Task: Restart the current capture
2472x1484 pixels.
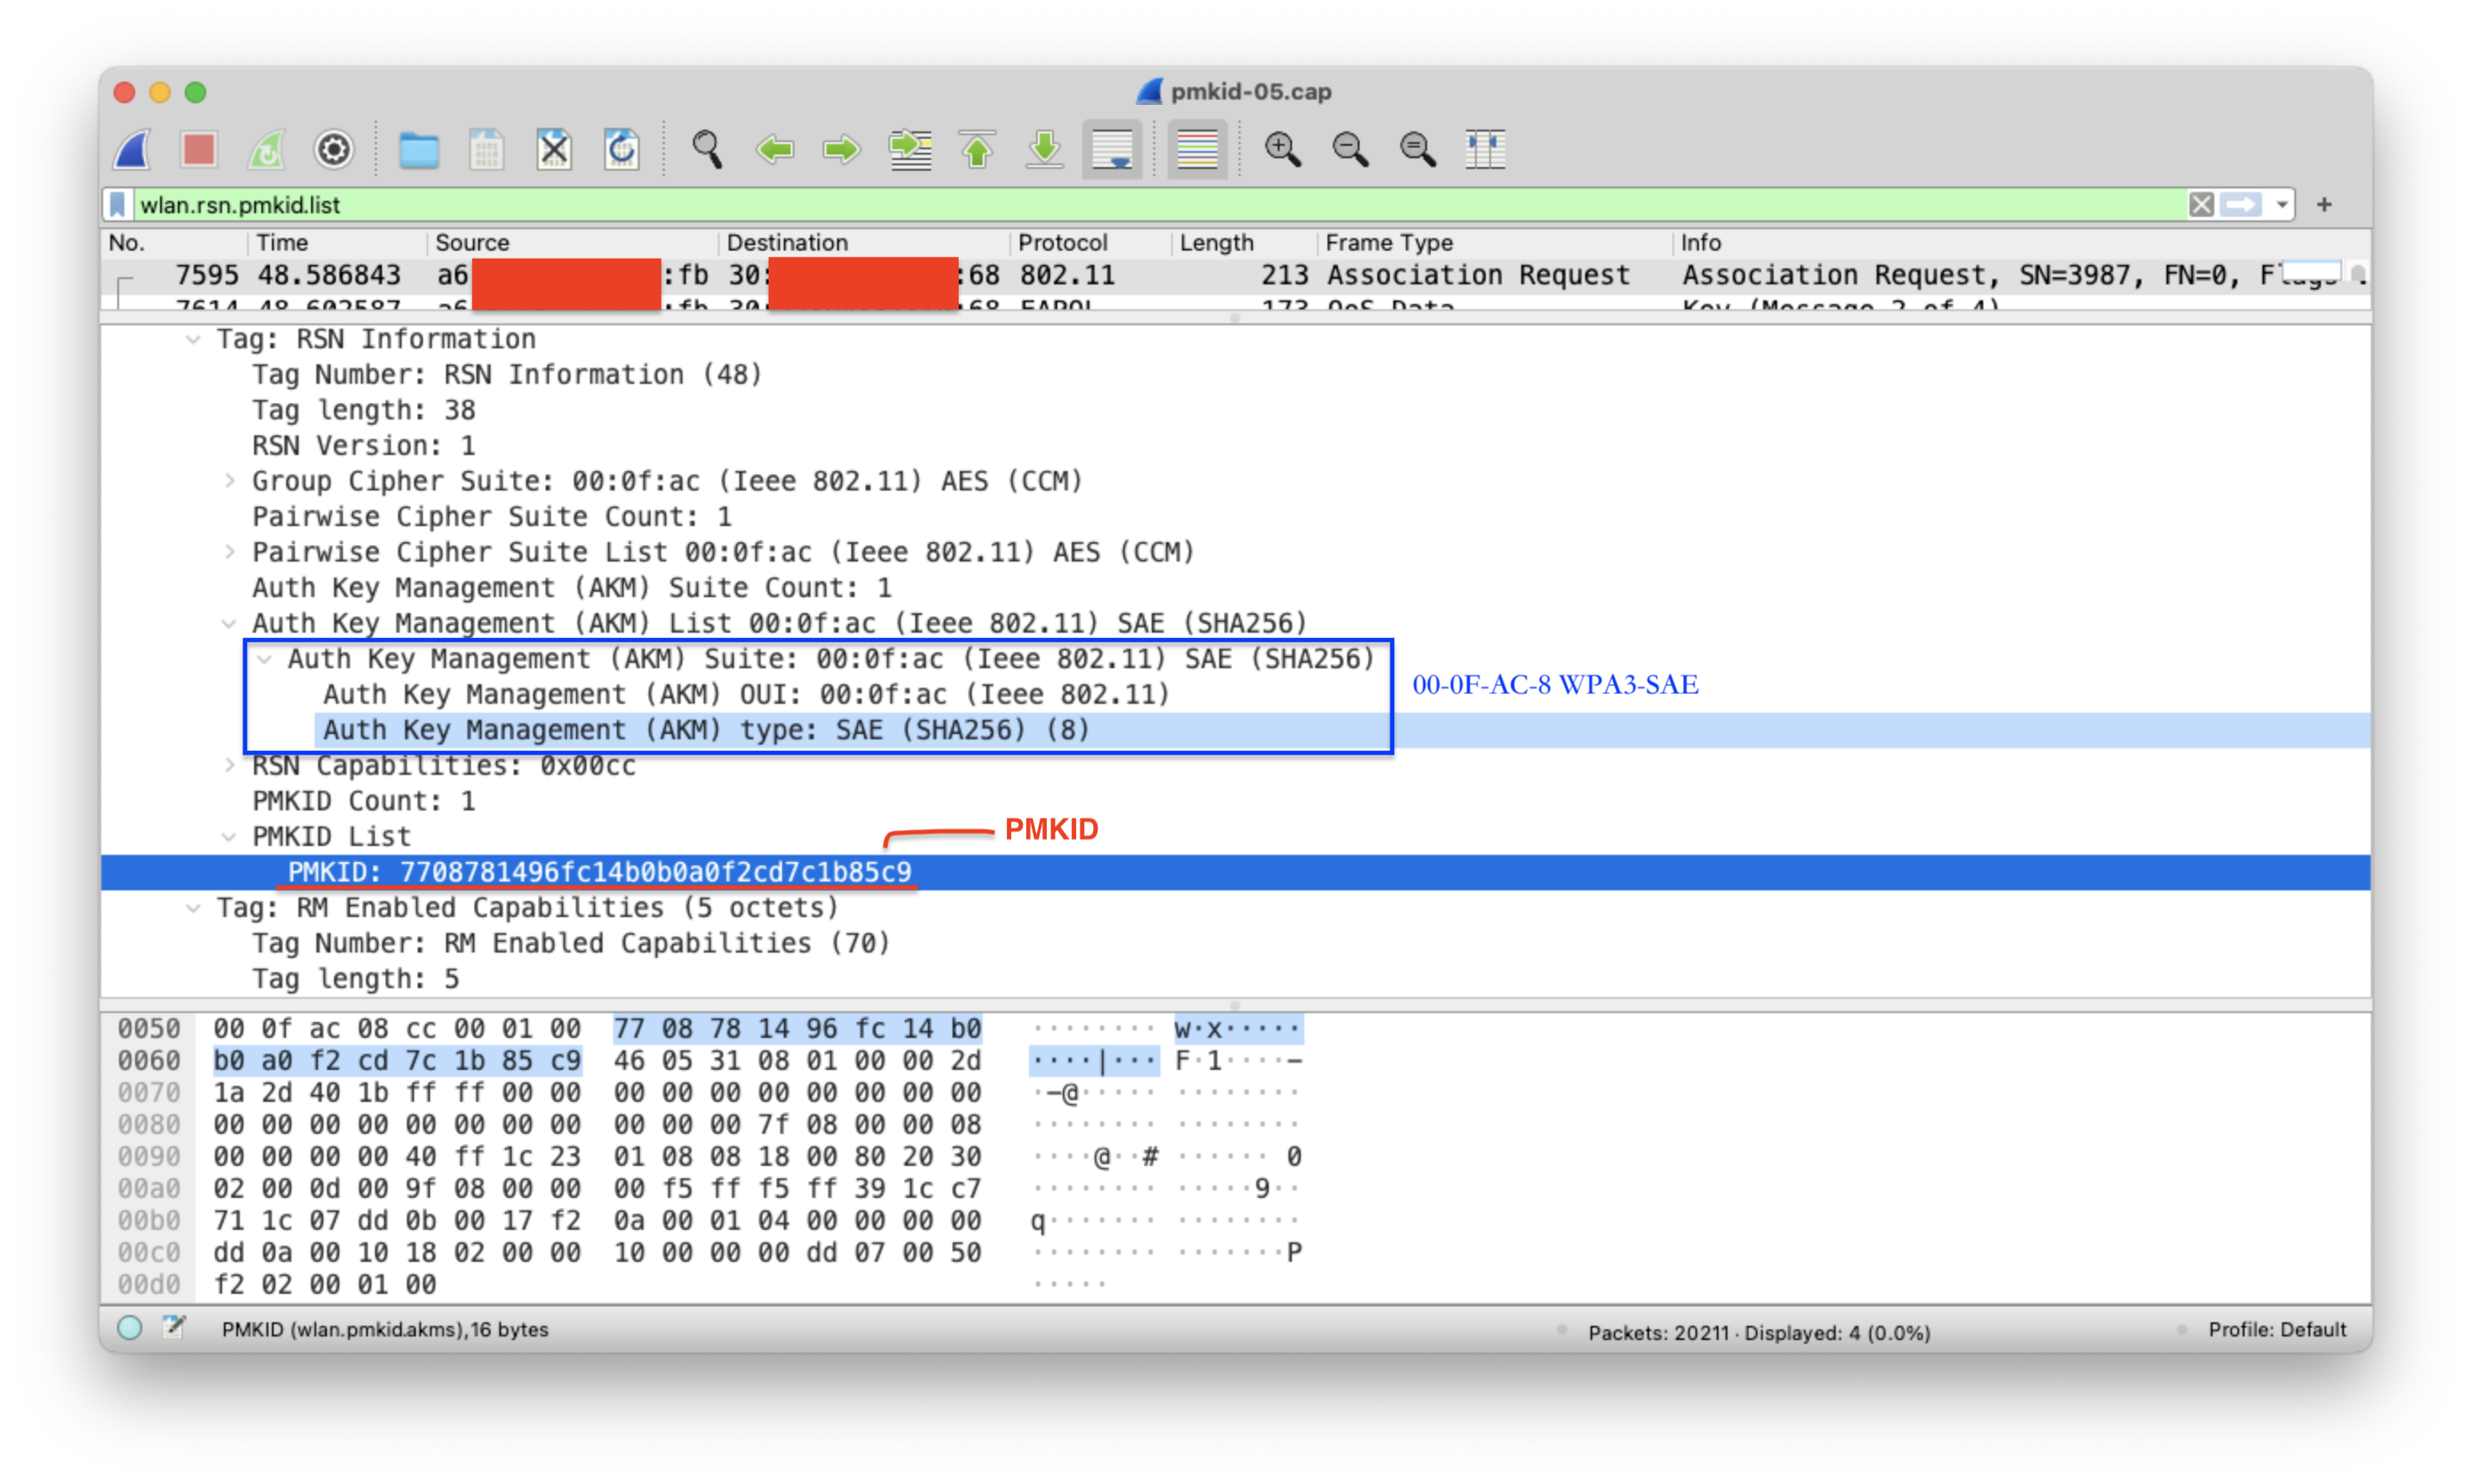Action: 267,150
